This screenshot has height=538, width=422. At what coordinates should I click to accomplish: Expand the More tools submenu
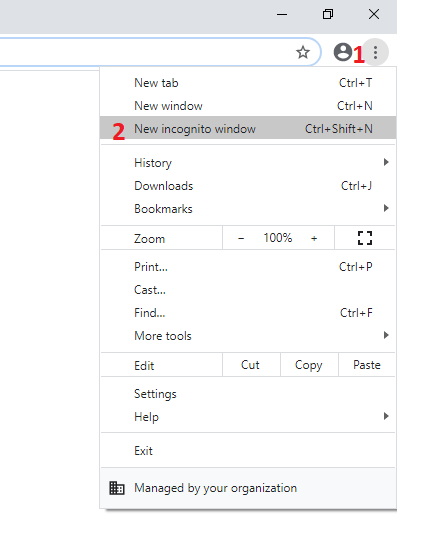(x=248, y=336)
